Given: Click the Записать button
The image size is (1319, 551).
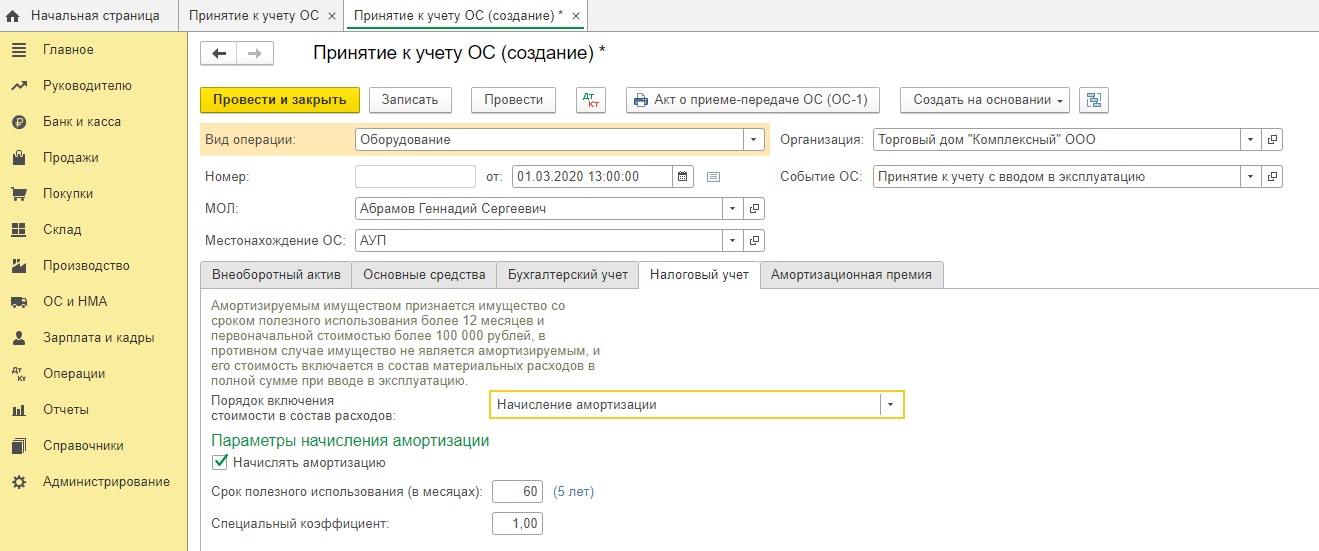Looking at the screenshot, I should click(410, 100).
